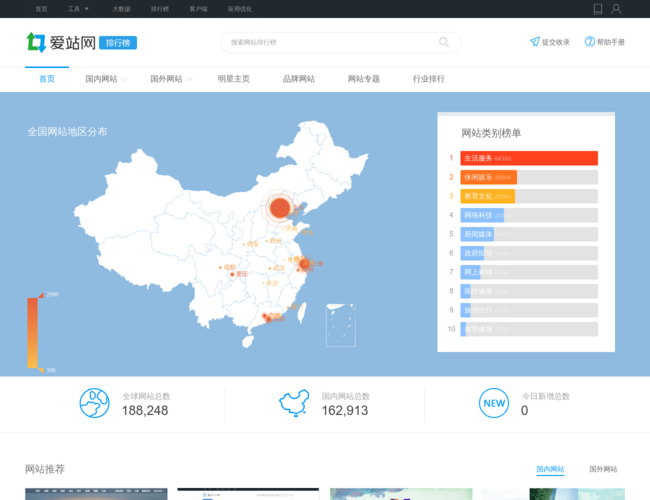Click the search magnifier icon
This screenshot has height=500, width=650.
tap(444, 42)
